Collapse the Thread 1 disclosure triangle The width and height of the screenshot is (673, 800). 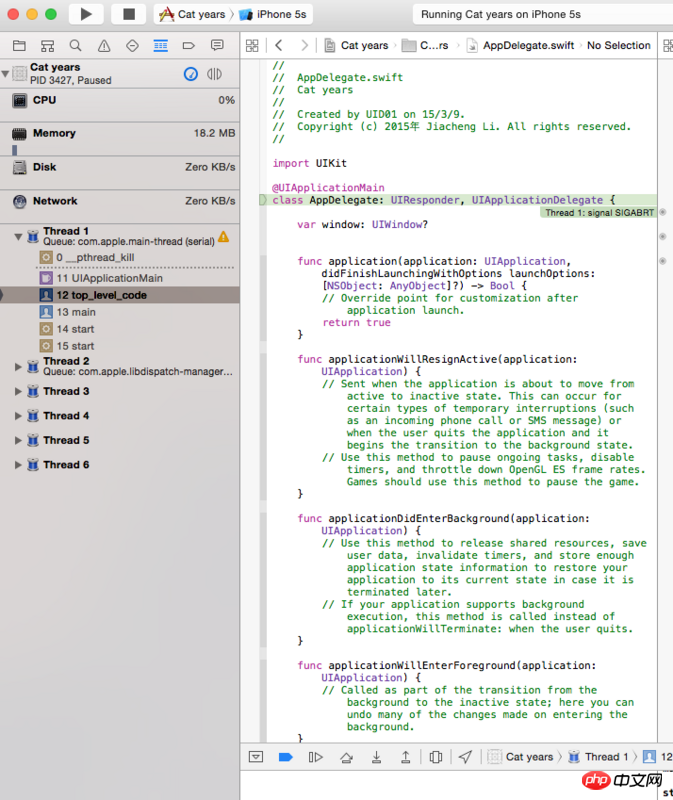click(x=19, y=237)
